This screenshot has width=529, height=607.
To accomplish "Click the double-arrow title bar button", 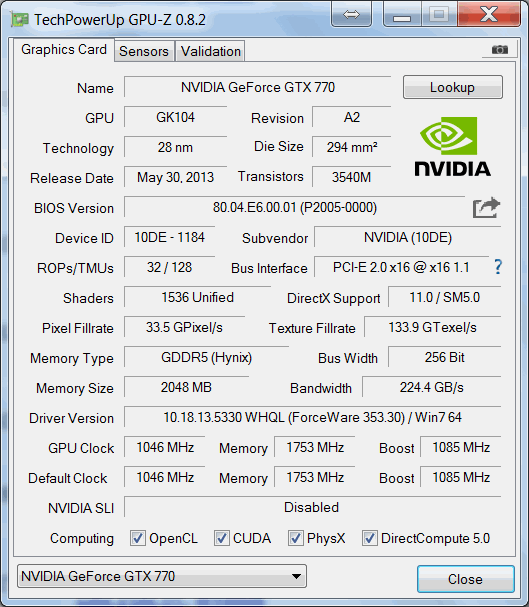I will (351, 15).
